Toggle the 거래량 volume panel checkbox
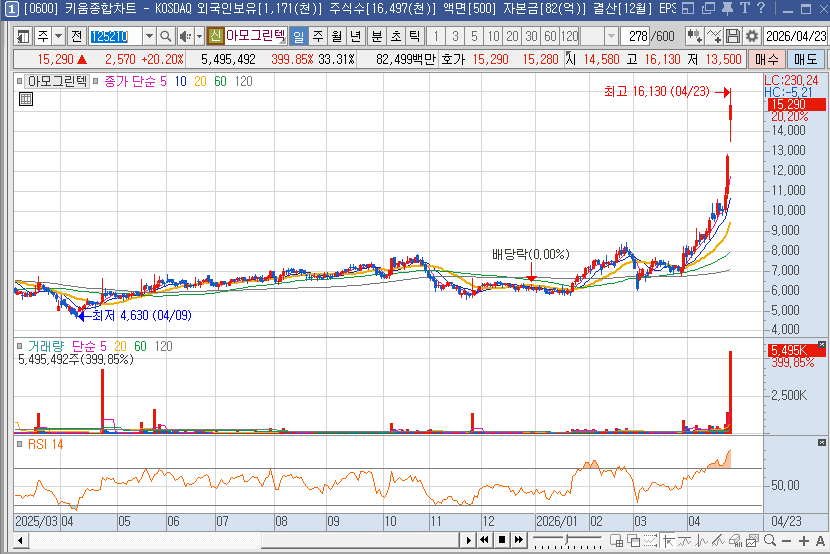 tap(20, 347)
